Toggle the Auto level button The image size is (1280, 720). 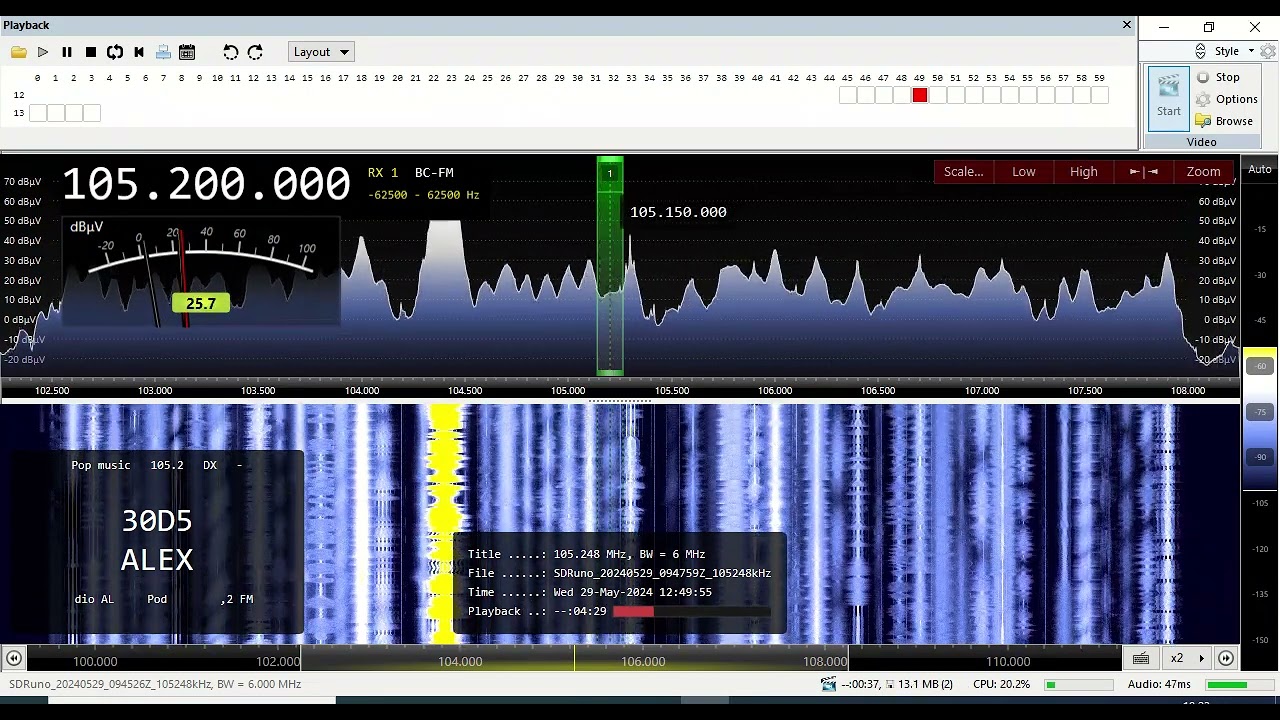[1260, 169]
